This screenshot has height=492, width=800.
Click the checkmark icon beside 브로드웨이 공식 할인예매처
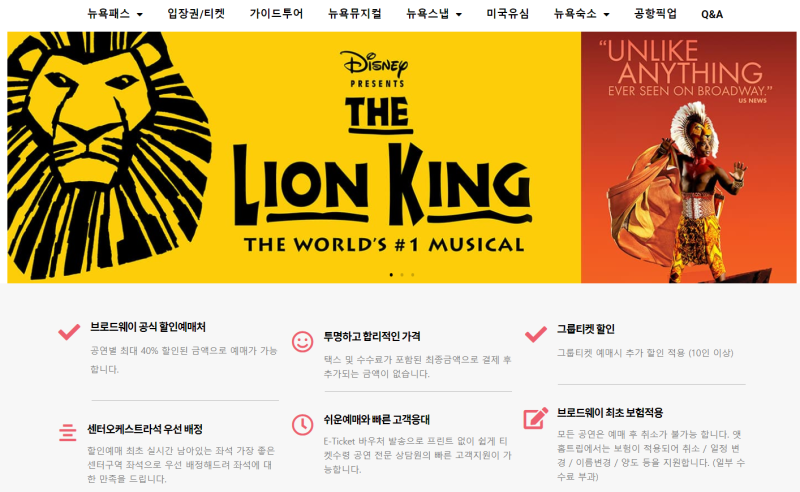click(x=69, y=332)
